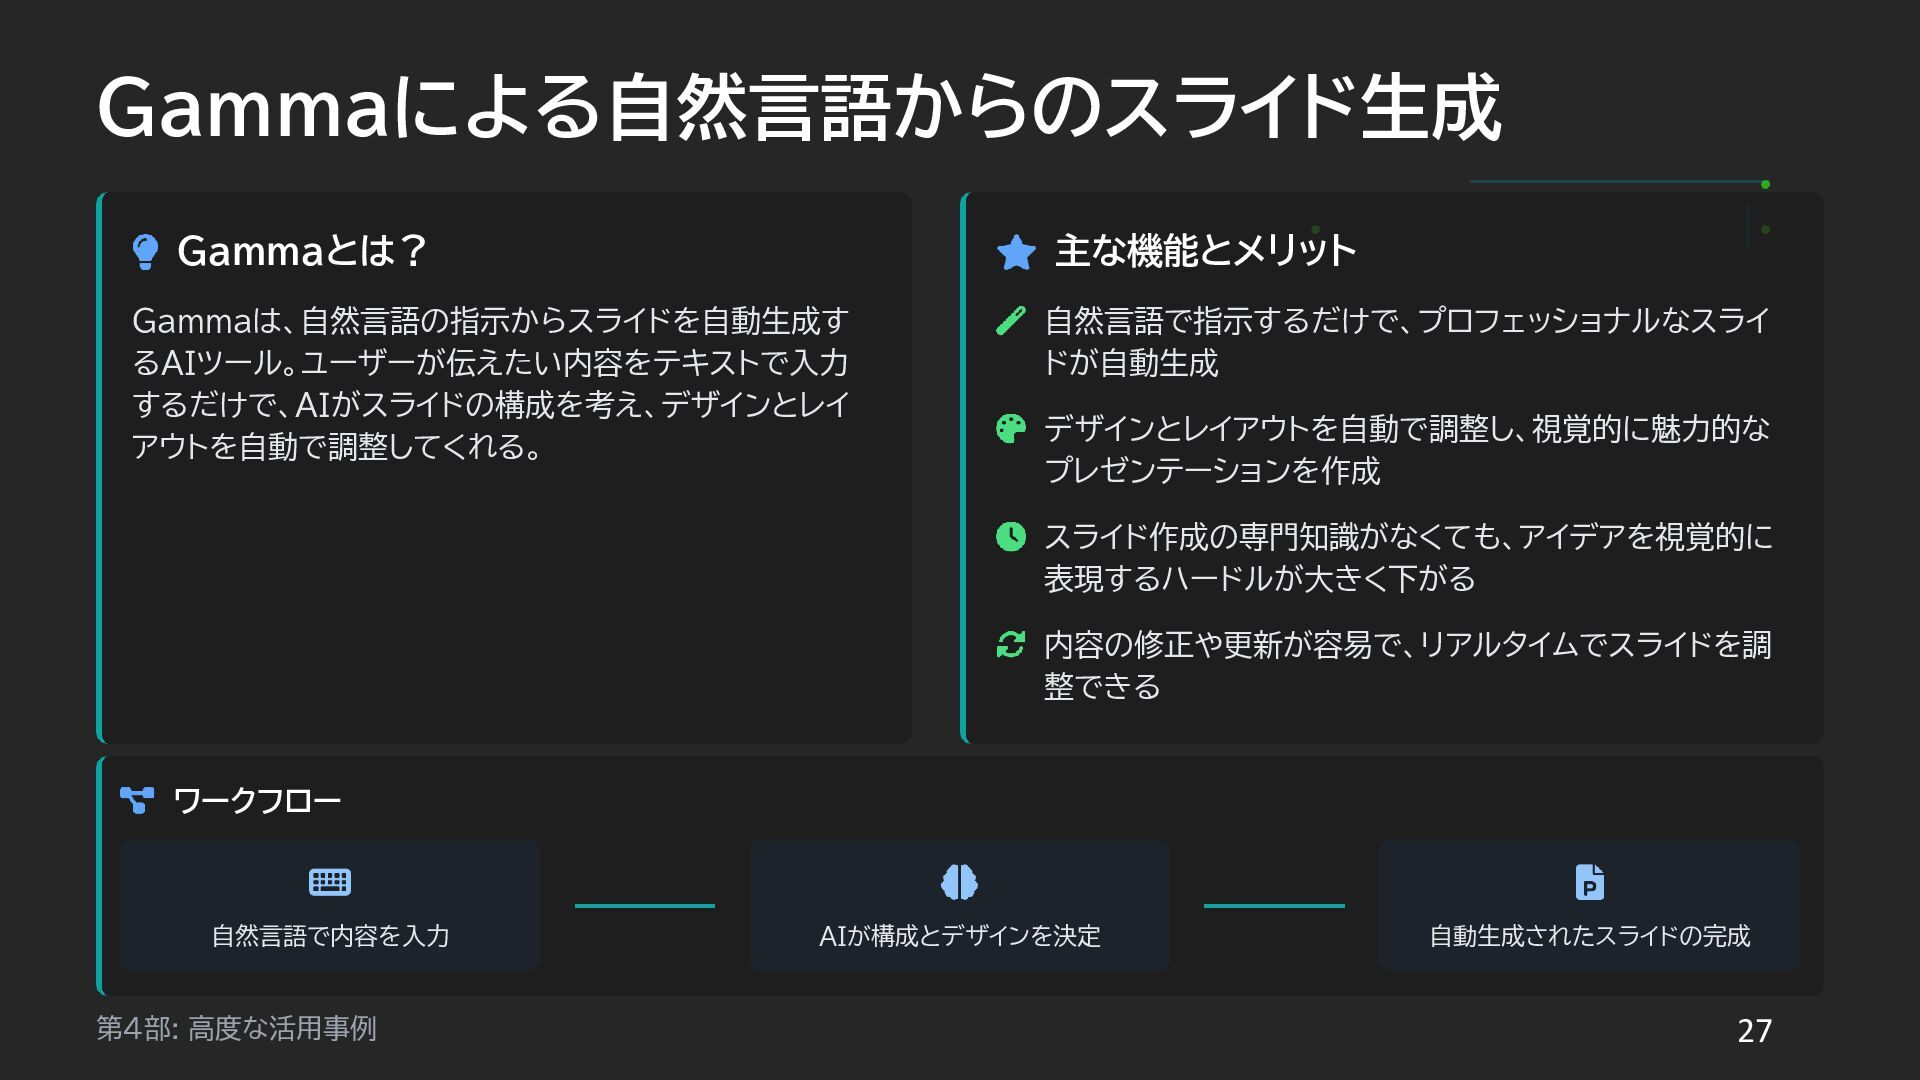This screenshot has height=1080, width=1920.
Task: Click the presentation file icon in last step
Action: click(1589, 882)
